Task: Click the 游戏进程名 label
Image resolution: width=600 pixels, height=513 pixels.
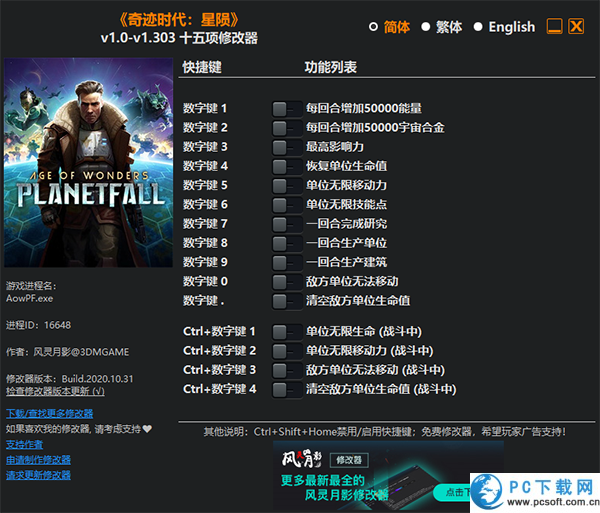Action: (31, 286)
